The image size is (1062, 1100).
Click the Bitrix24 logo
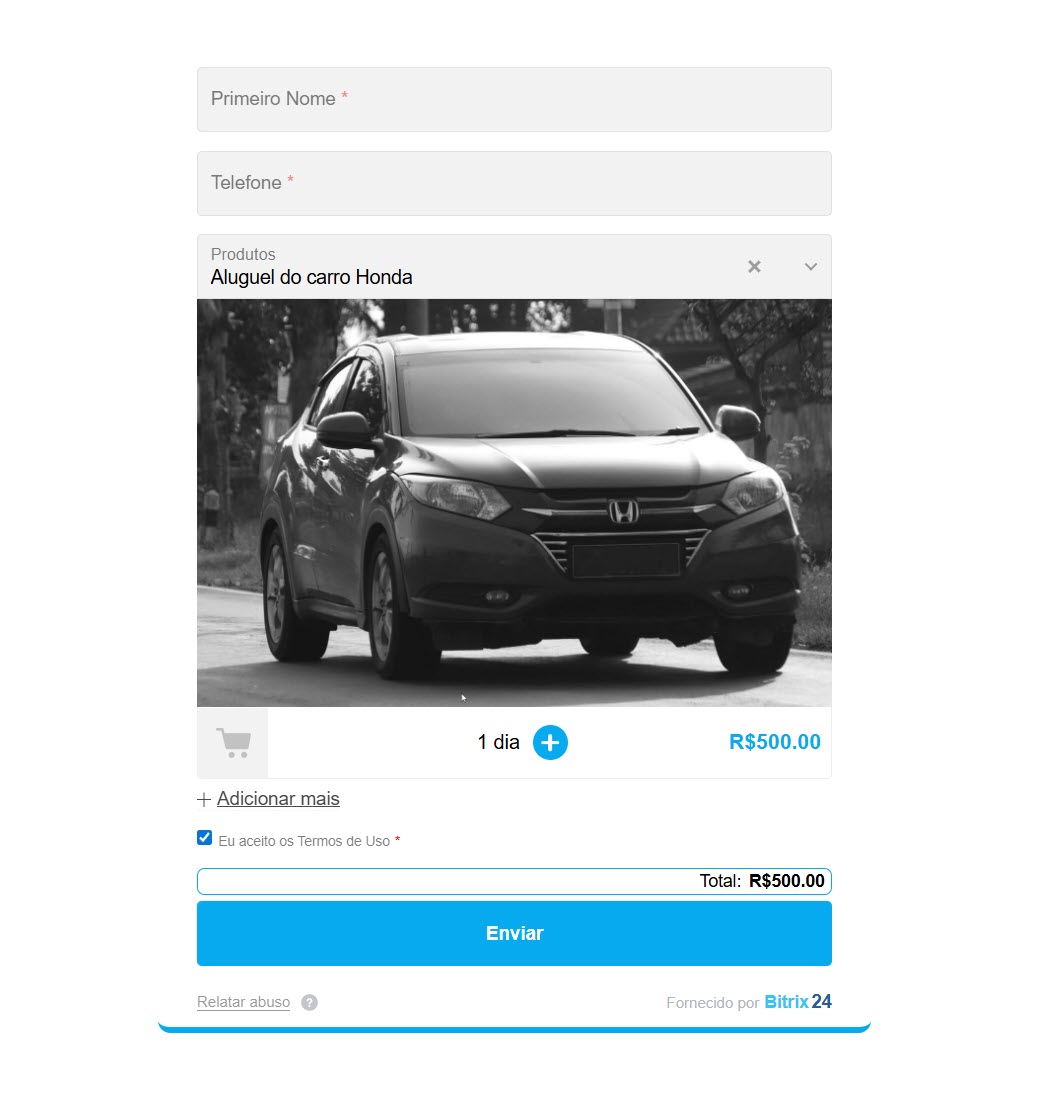click(798, 1002)
